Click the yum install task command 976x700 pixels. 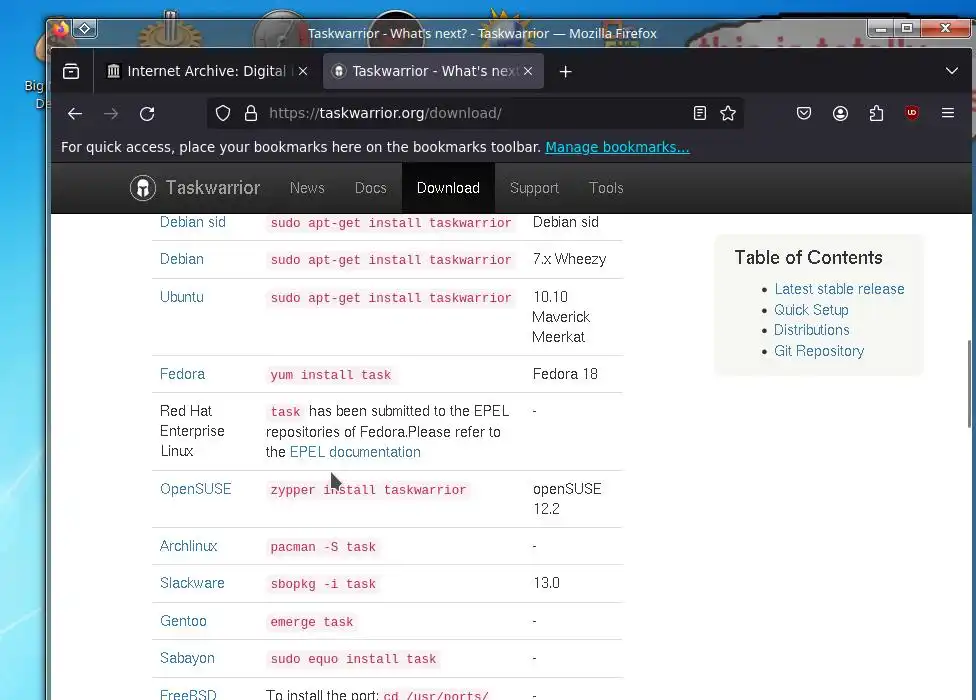click(331, 375)
